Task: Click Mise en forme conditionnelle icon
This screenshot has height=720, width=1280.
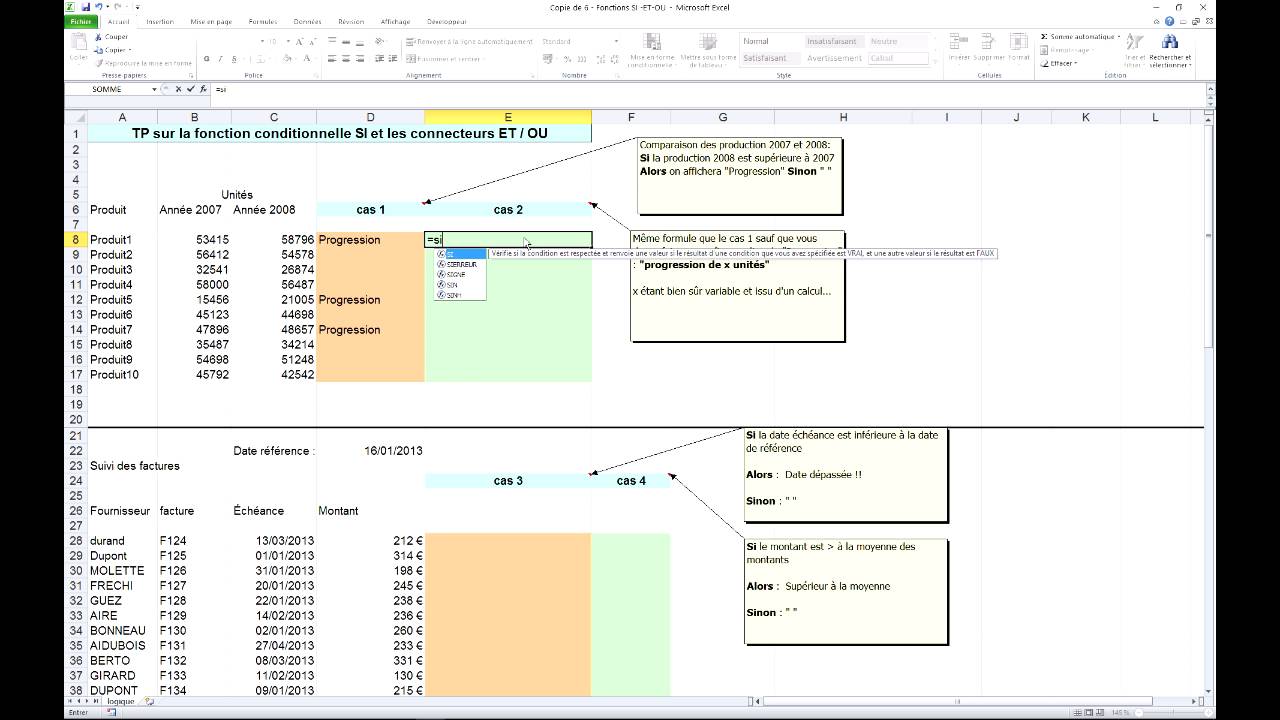Action: click(x=652, y=42)
